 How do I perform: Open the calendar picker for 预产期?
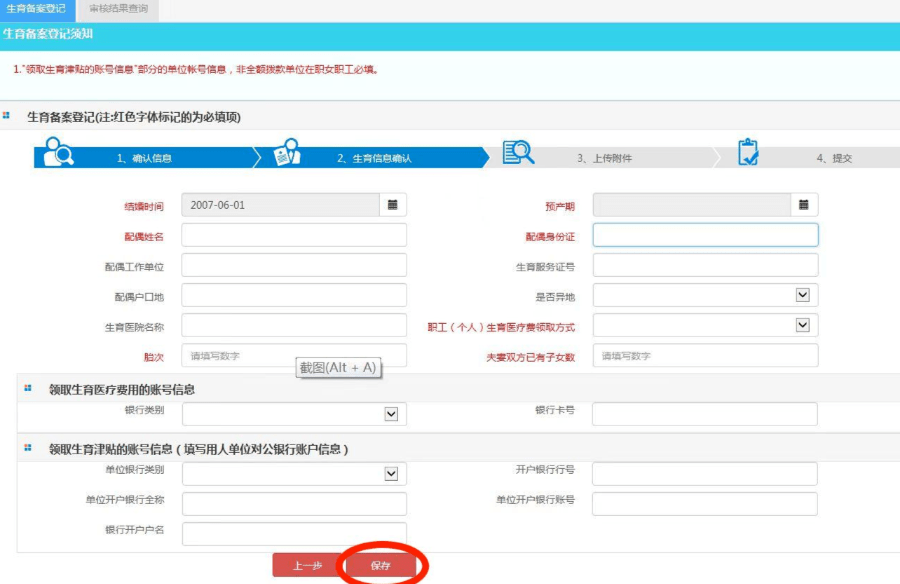804,205
